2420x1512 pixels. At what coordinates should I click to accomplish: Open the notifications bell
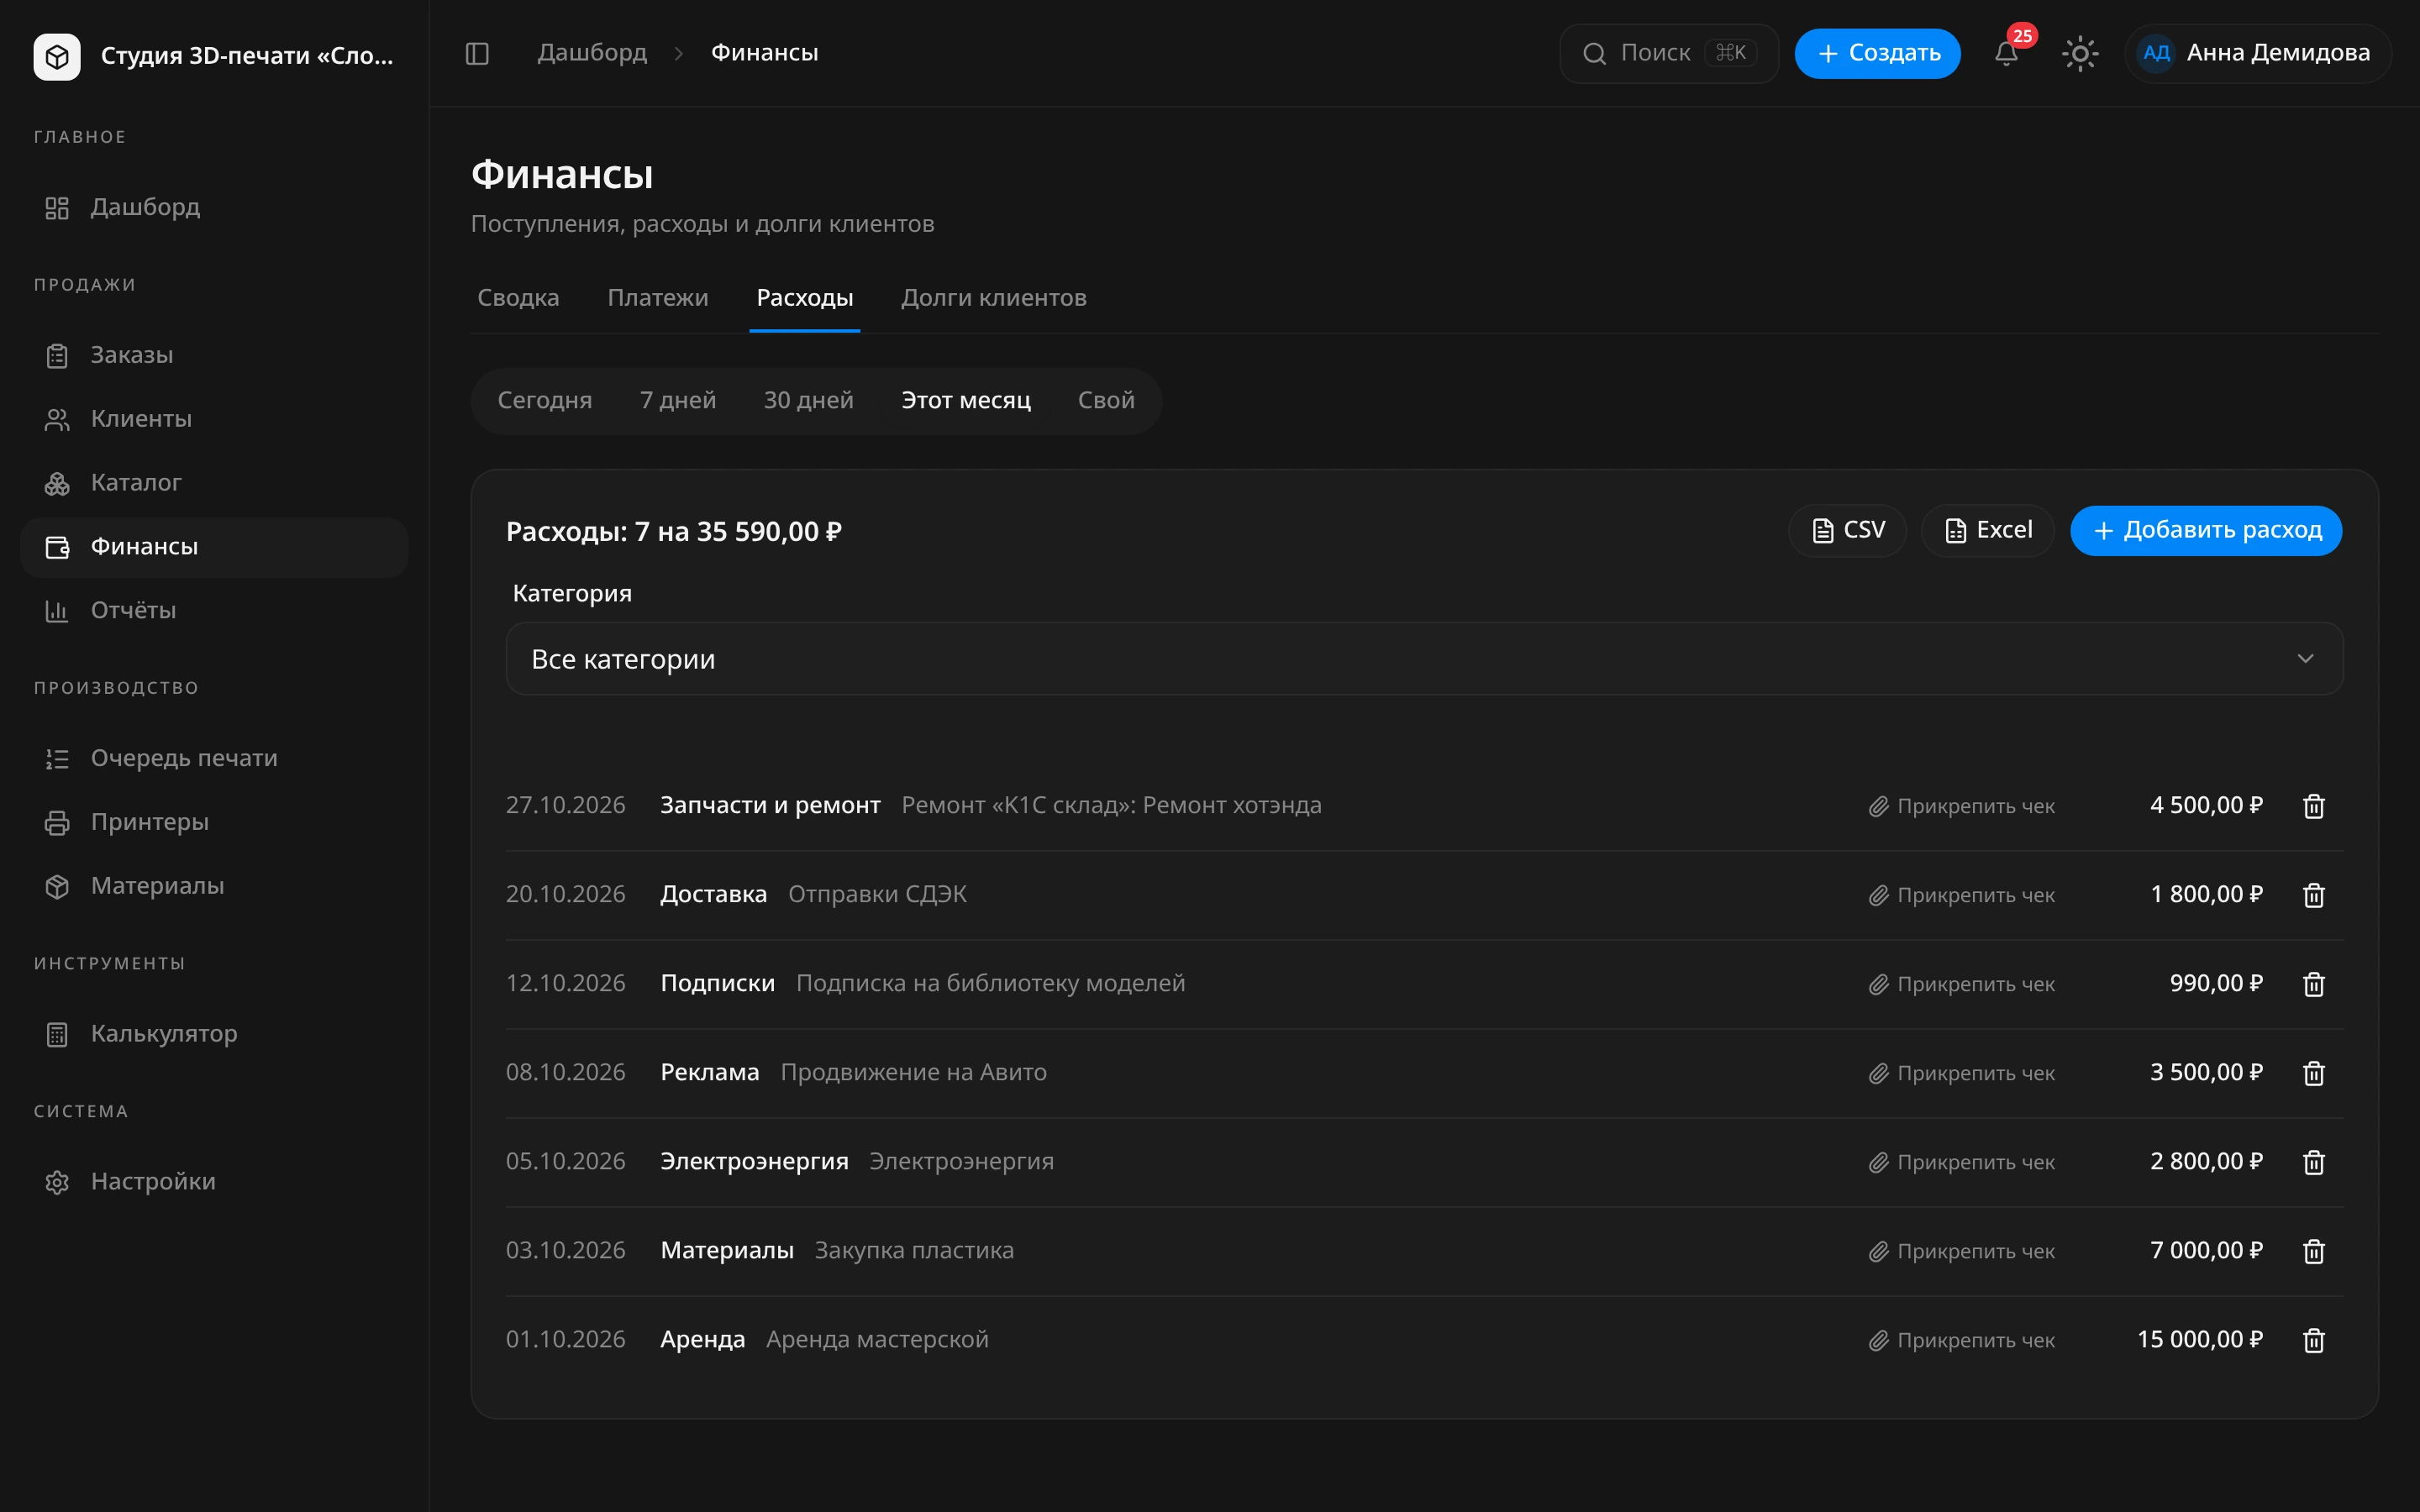point(2006,53)
